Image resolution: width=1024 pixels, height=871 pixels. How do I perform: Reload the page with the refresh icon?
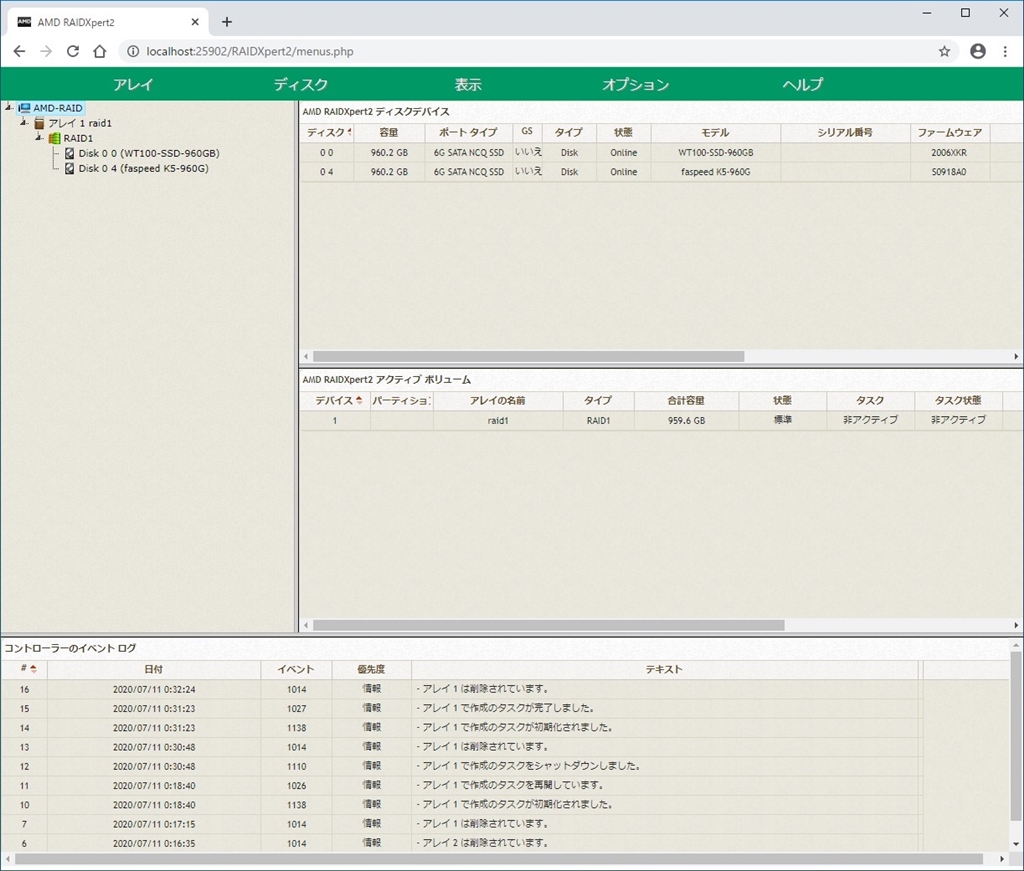(x=73, y=51)
